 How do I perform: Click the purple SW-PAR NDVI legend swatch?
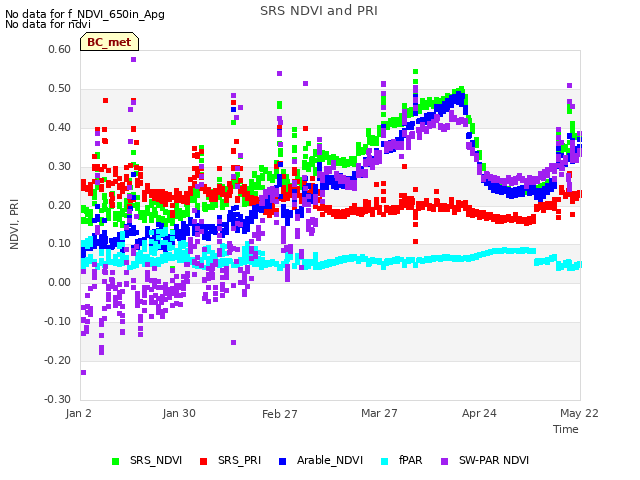coord(444,462)
